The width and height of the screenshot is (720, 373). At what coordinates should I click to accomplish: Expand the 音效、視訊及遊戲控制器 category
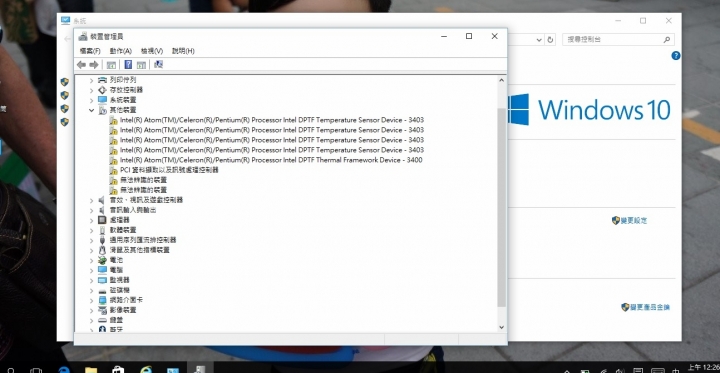(x=91, y=200)
